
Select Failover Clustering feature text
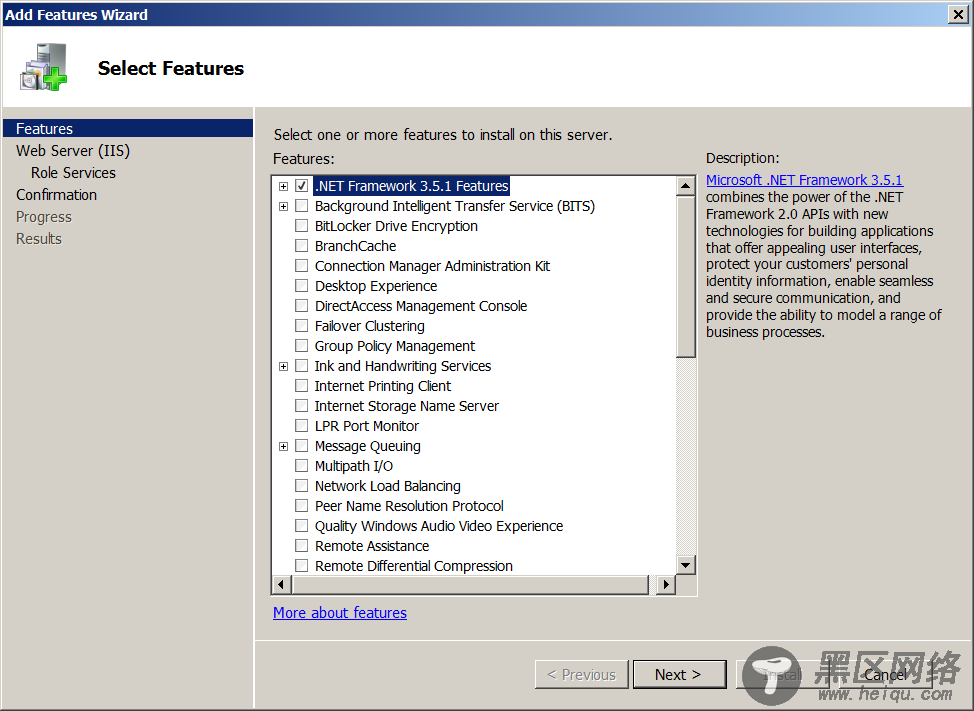click(x=370, y=326)
